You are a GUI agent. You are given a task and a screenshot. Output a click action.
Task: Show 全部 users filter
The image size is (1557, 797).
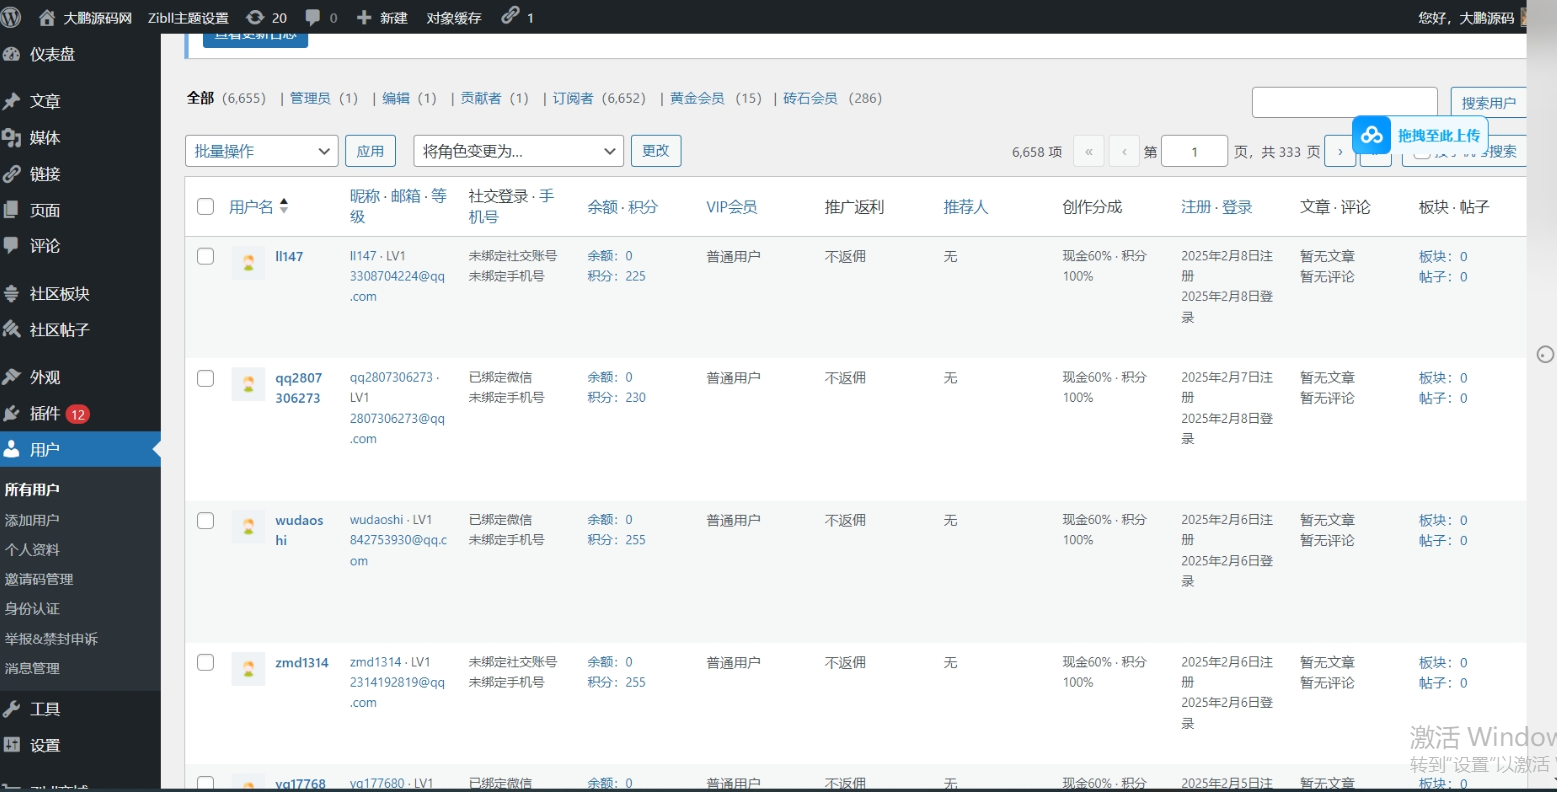201,98
